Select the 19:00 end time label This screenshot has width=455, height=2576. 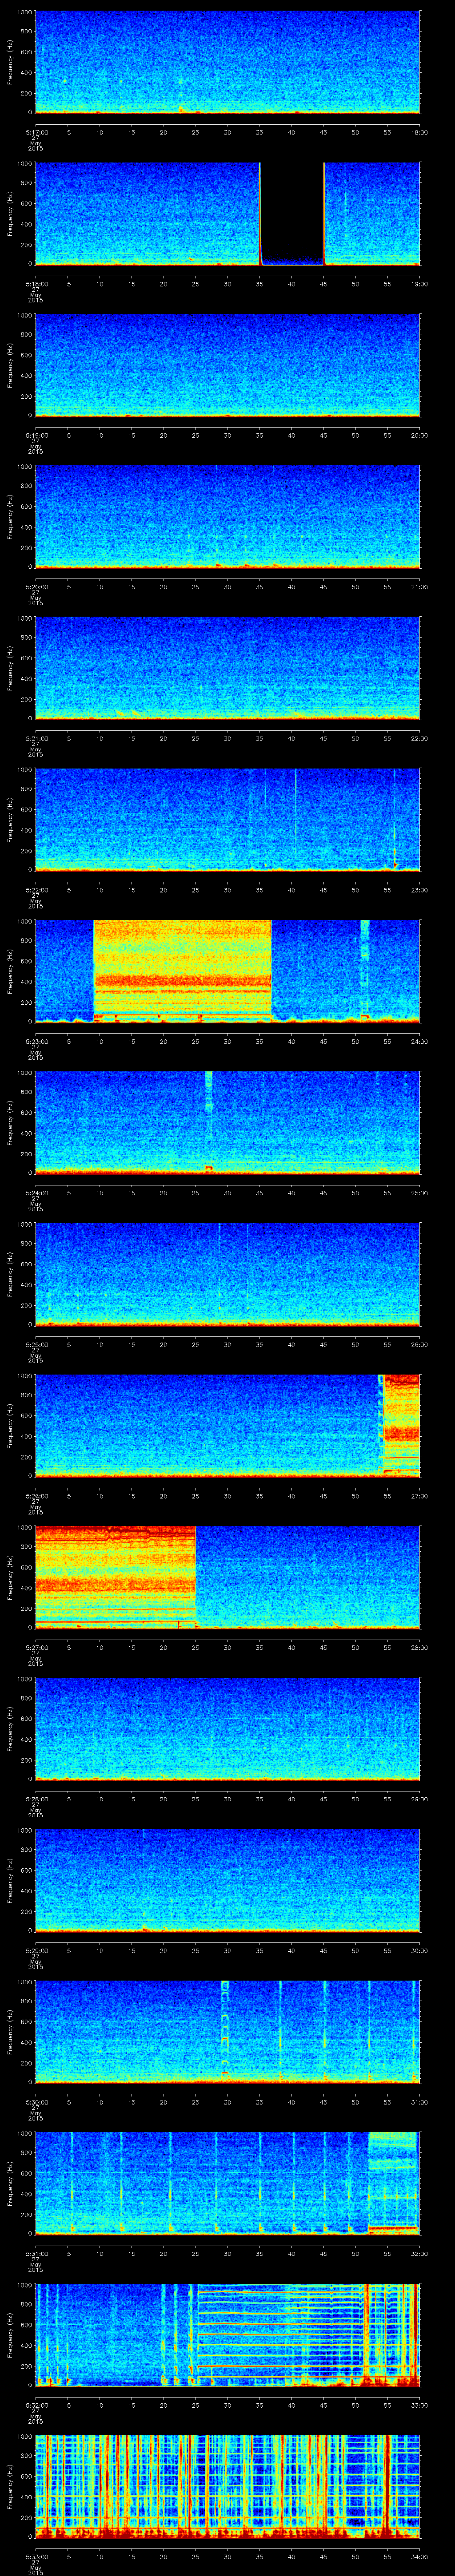click(420, 284)
